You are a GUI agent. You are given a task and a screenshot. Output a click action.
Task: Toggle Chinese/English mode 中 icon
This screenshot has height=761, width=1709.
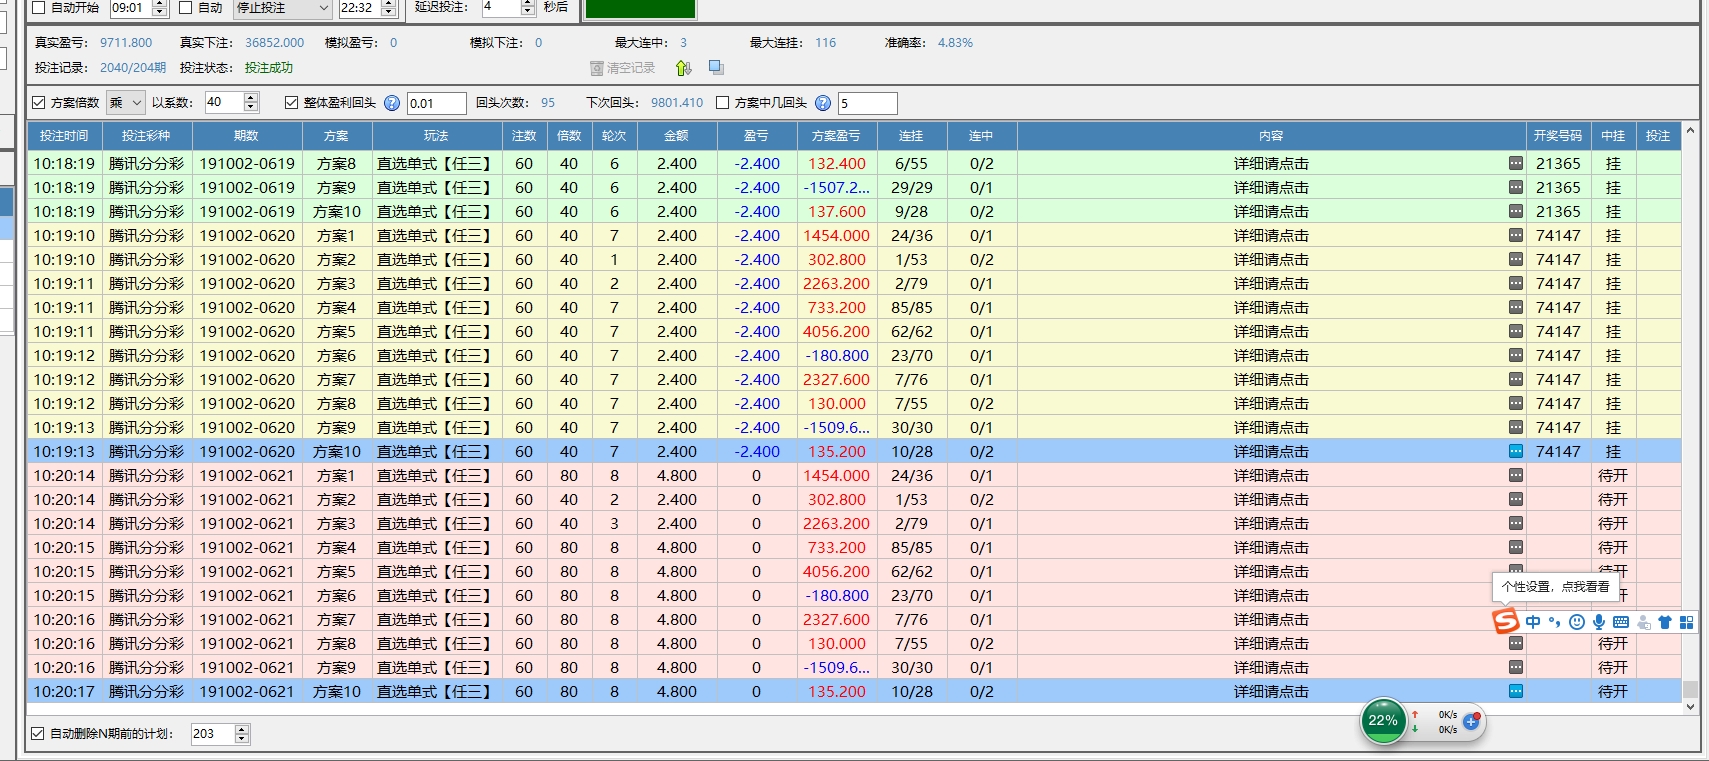coord(1533,622)
